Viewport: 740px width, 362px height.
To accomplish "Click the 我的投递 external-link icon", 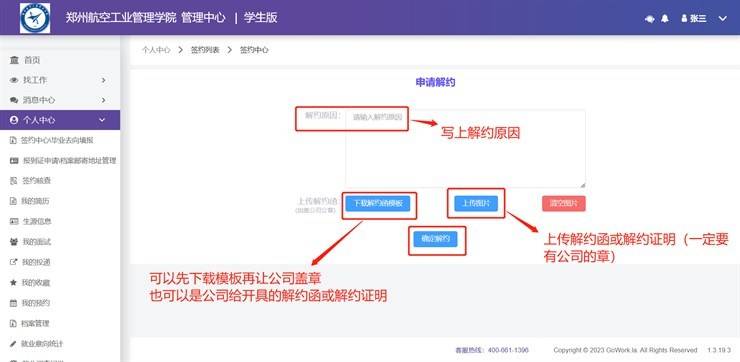I will tap(13, 262).
